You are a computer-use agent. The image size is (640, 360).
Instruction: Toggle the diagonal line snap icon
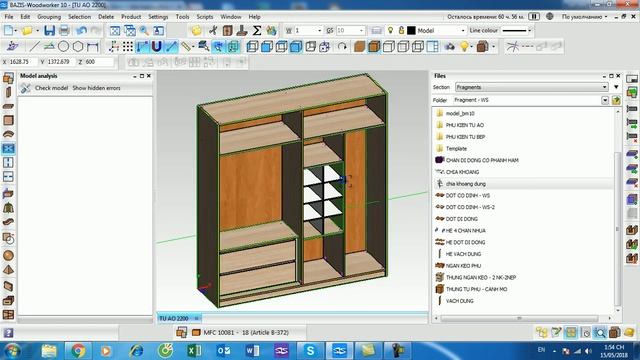[171, 47]
